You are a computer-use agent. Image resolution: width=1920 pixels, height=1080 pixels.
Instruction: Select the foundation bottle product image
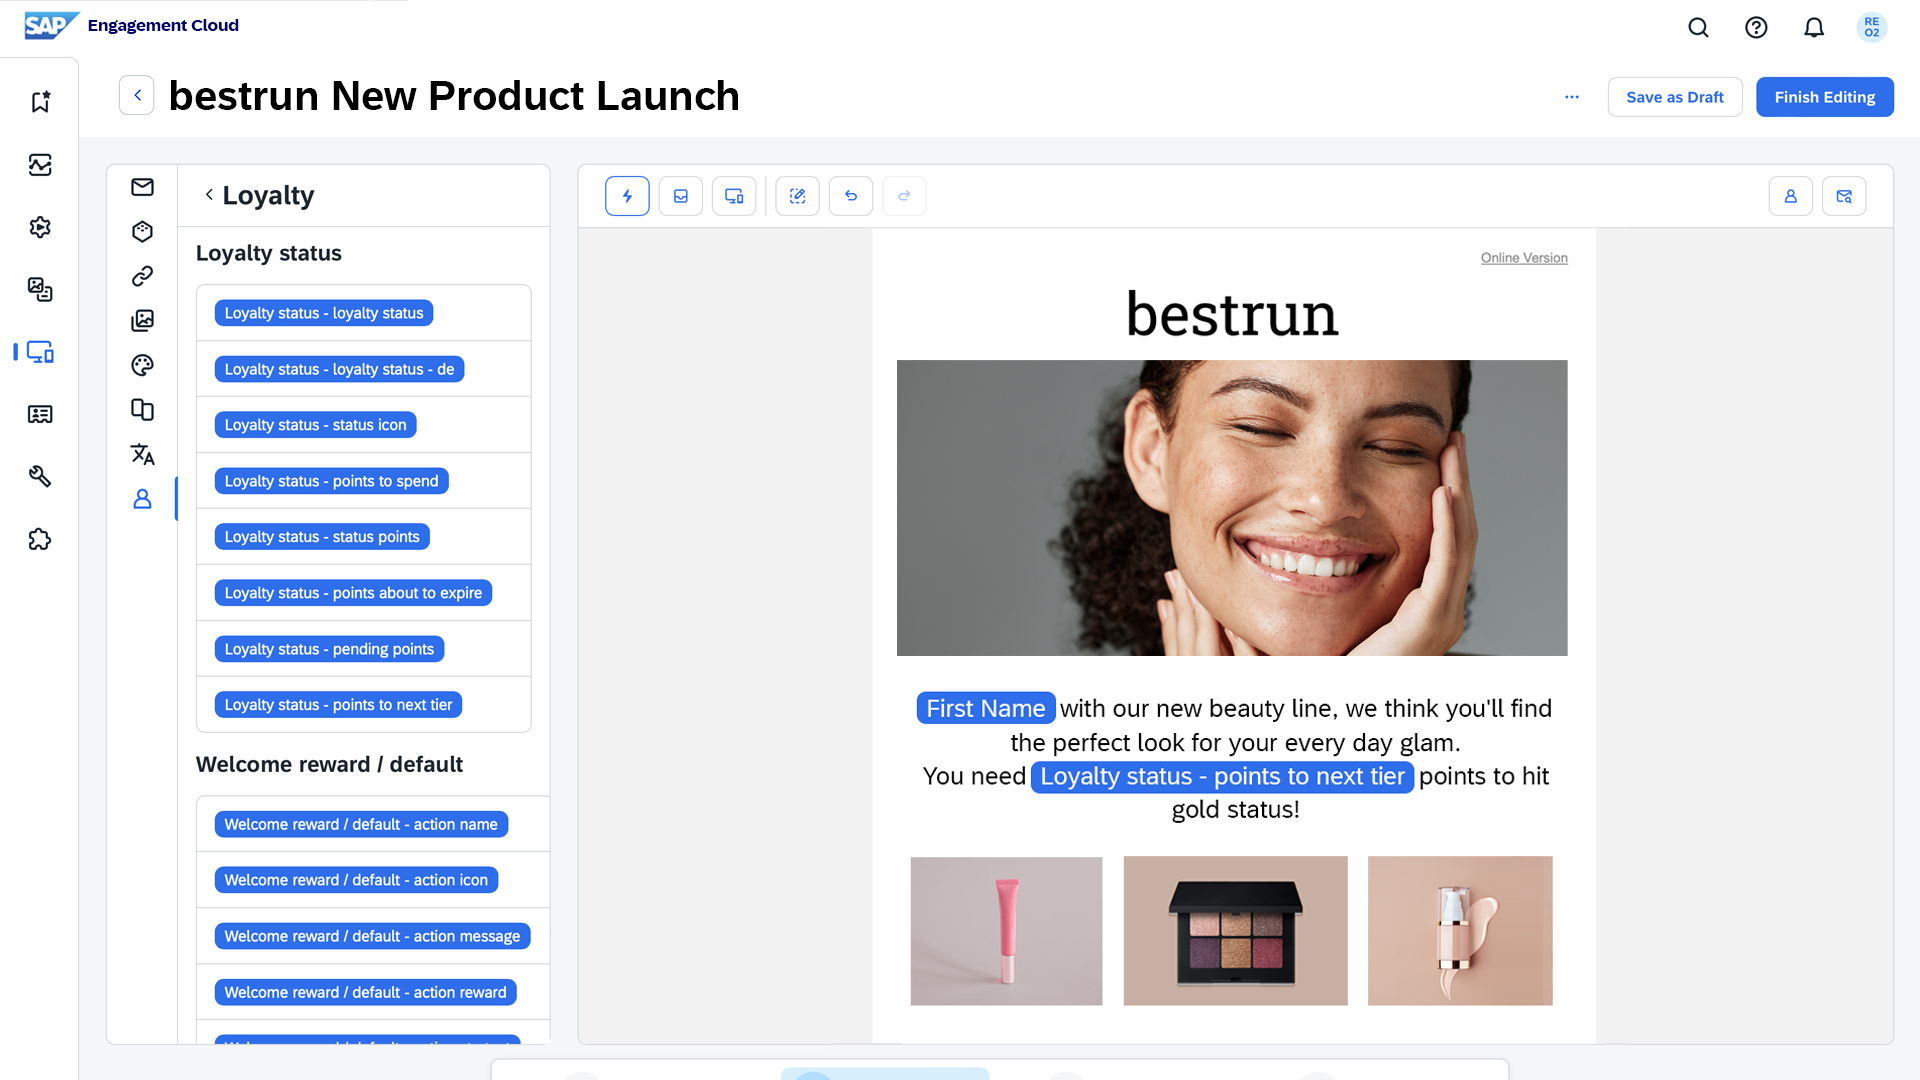point(1460,931)
